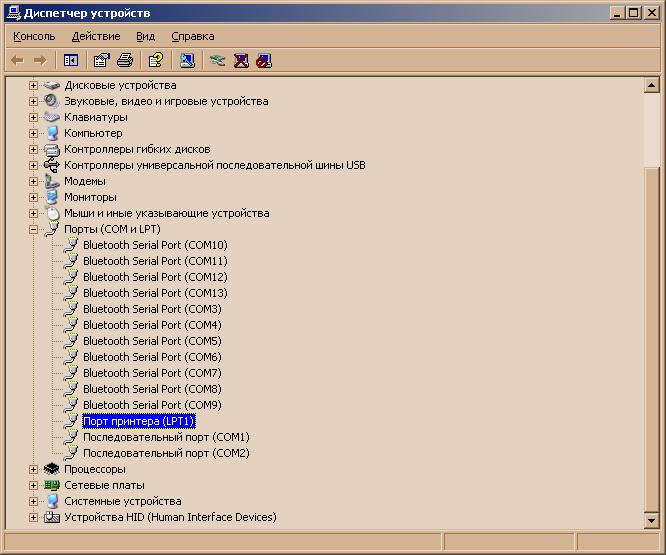666x555 pixels.
Task: Expand Контроллеры универсальной последовательной шины USB
Action: [33, 165]
